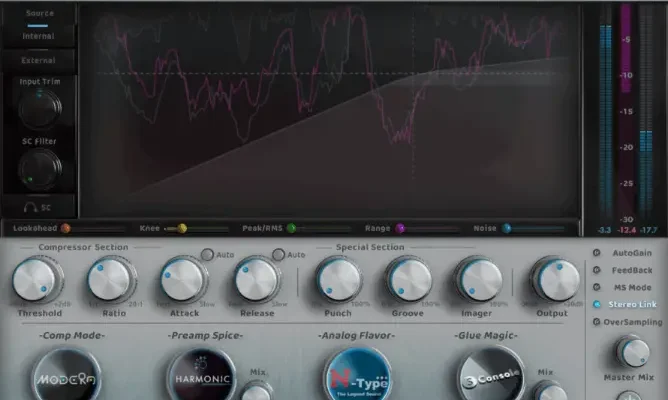Click the compression graph display
Viewport: 668px width, 400px height.
pyautogui.click(x=330, y=110)
